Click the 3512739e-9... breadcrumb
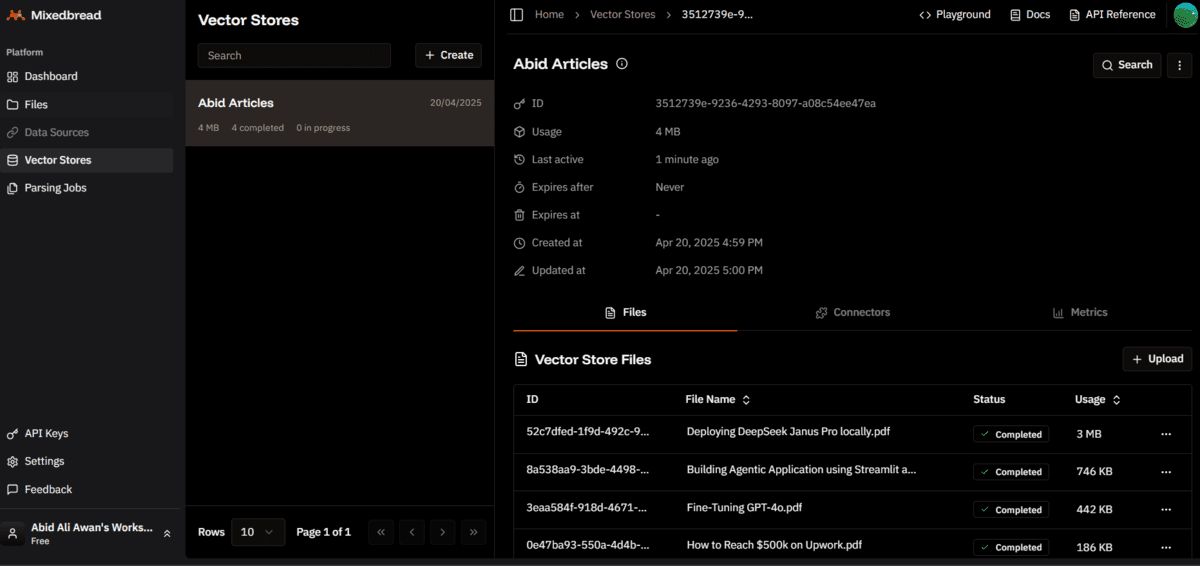This screenshot has height=566, width=1200. [x=717, y=15]
